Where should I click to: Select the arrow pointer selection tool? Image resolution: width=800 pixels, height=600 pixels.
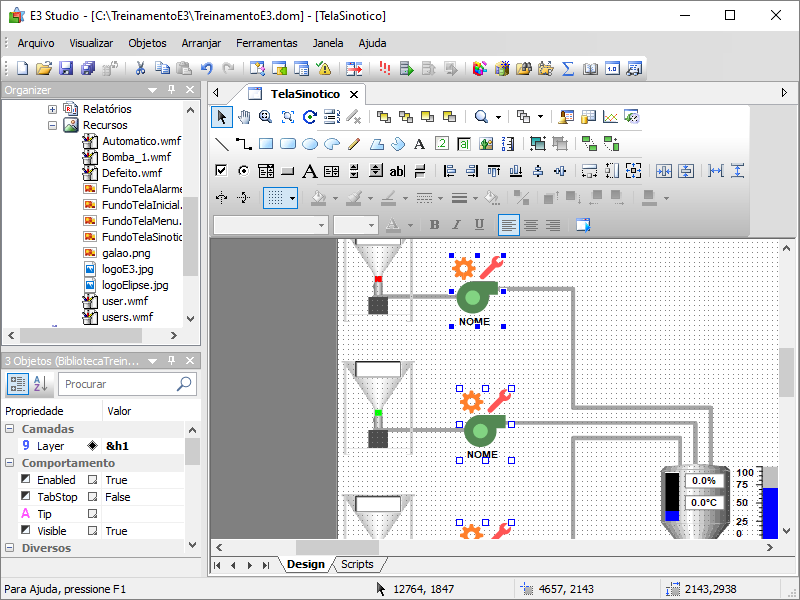222,117
